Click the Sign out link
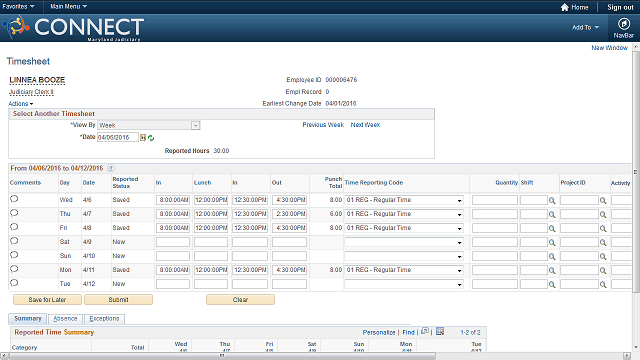The width and height of the screenshot is (640, 360). click(x=620, y=7)
